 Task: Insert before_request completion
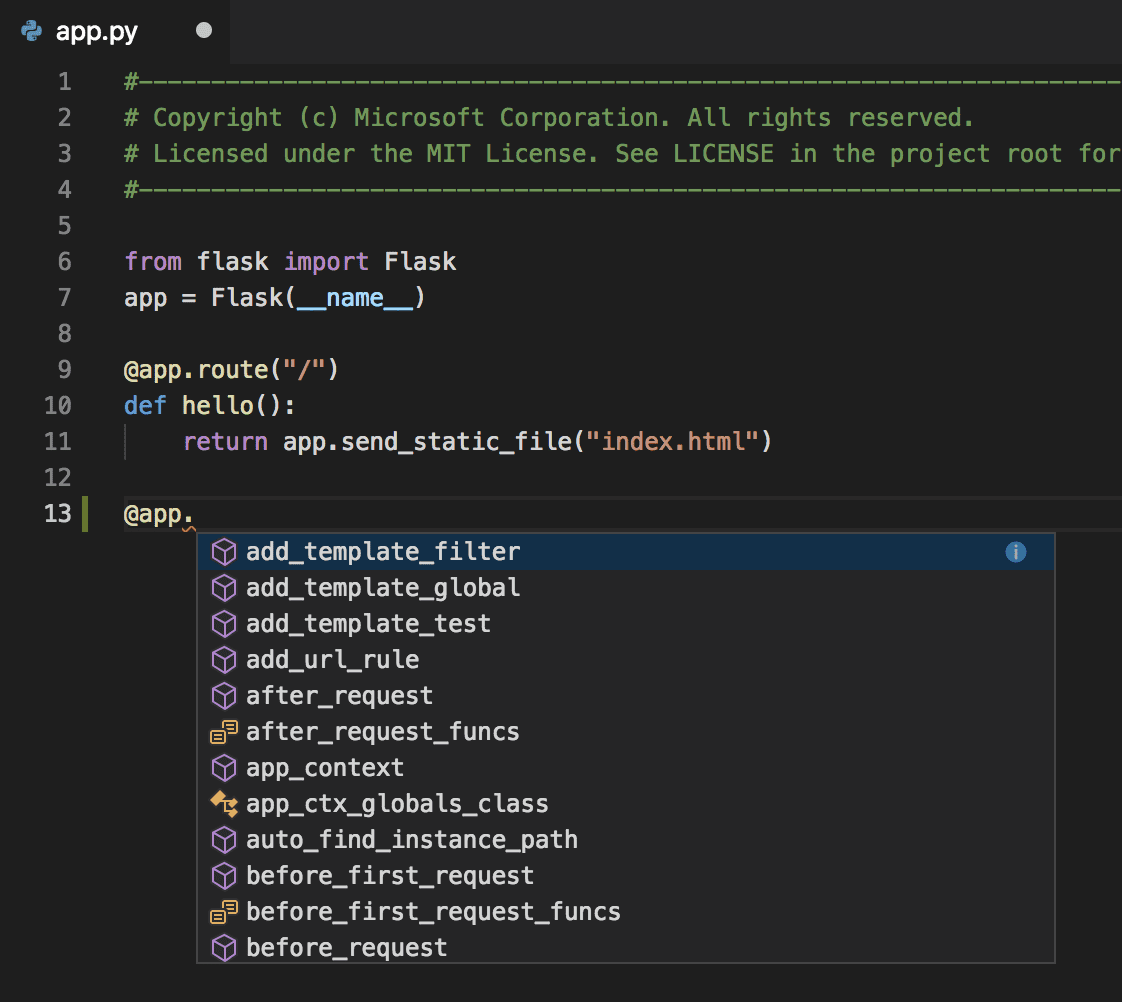[625, 946]
